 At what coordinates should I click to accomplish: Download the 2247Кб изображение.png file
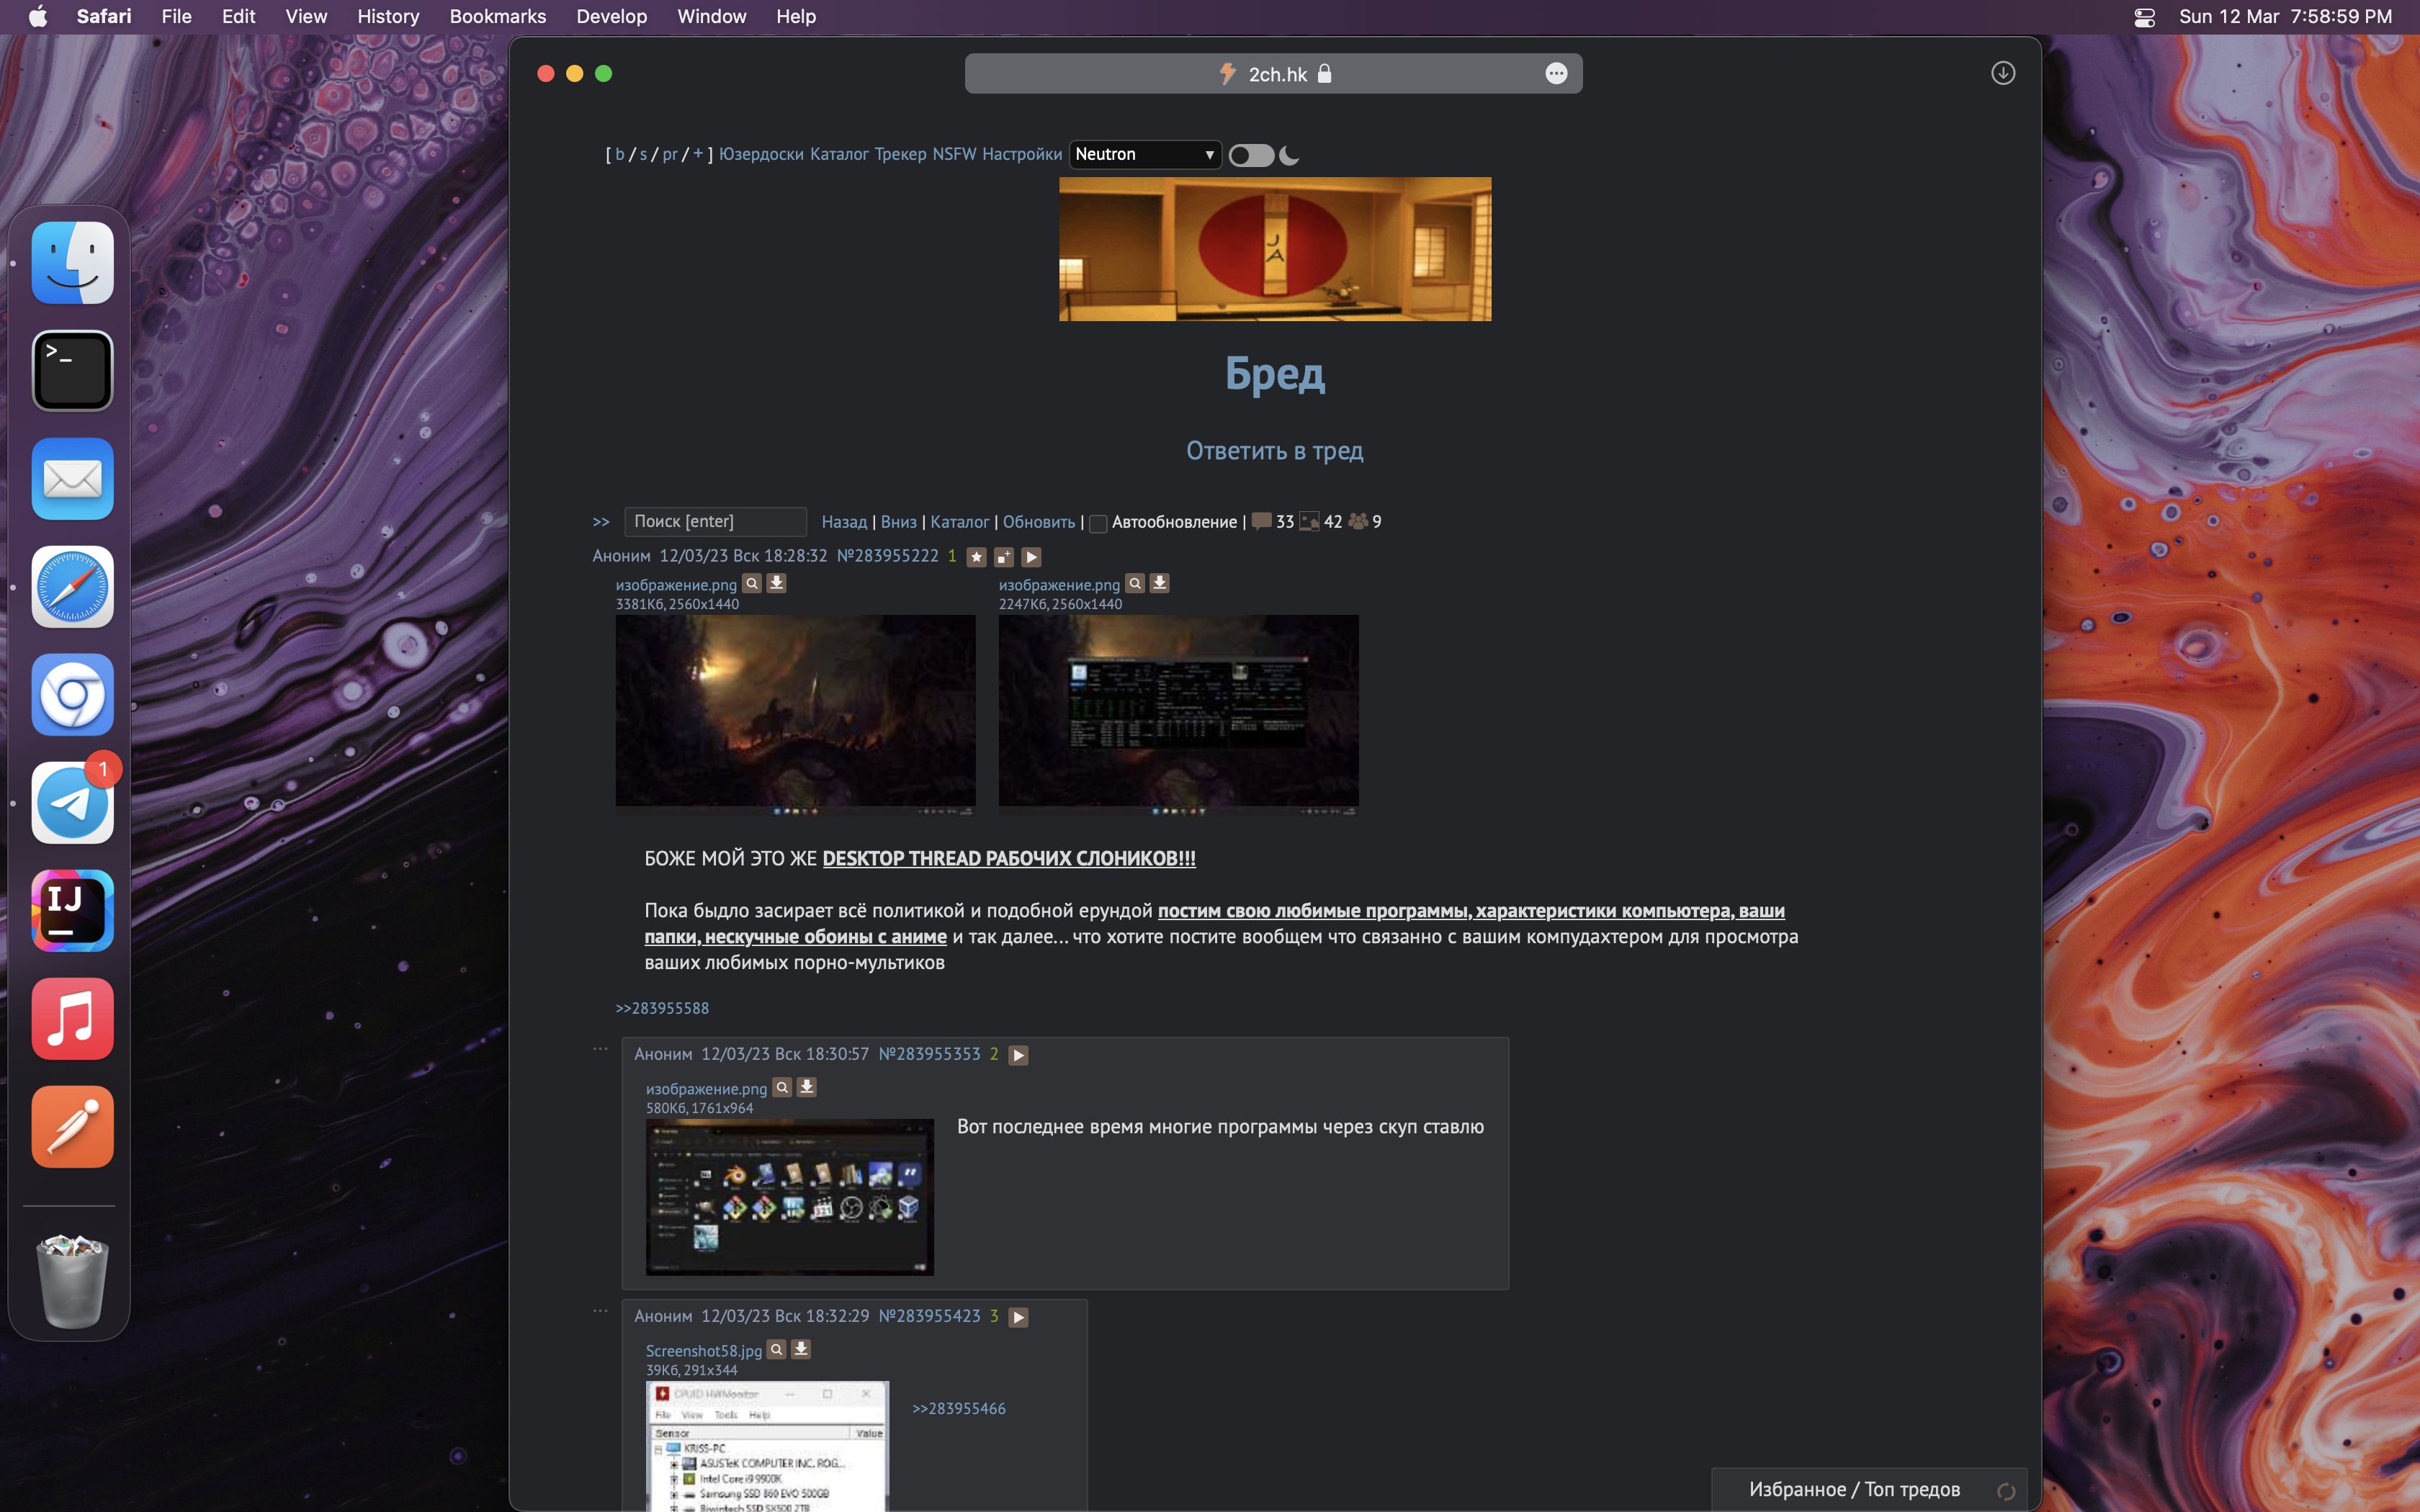click(x=1159, y=583)
